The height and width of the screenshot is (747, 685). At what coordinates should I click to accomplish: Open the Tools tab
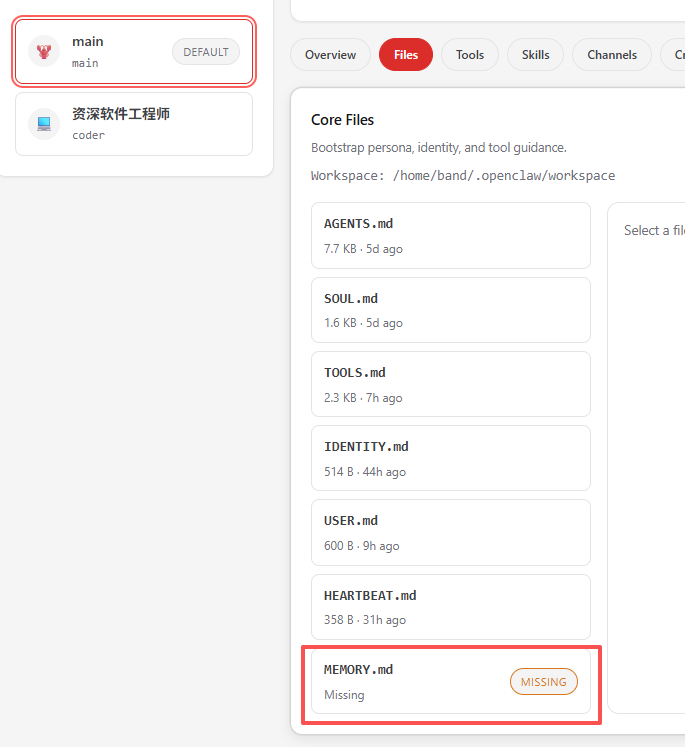(470, 55)
